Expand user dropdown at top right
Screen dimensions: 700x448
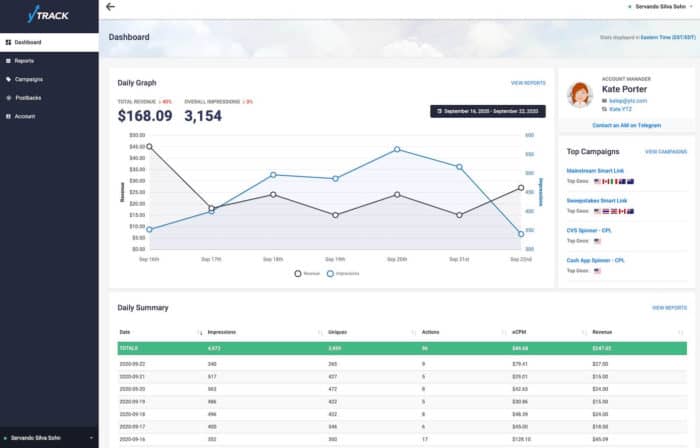(x=660, y=7)
